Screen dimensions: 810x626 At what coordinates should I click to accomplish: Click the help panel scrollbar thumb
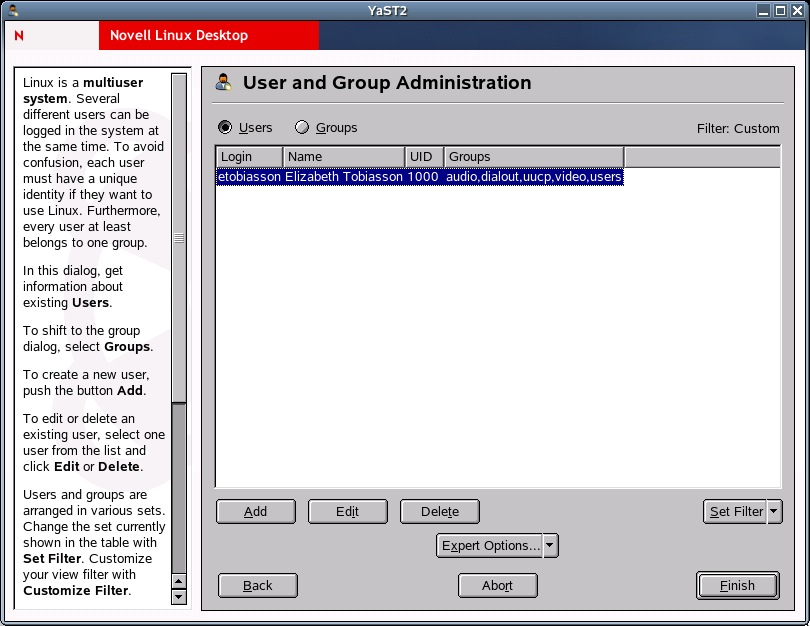click(x=179, y=238)
